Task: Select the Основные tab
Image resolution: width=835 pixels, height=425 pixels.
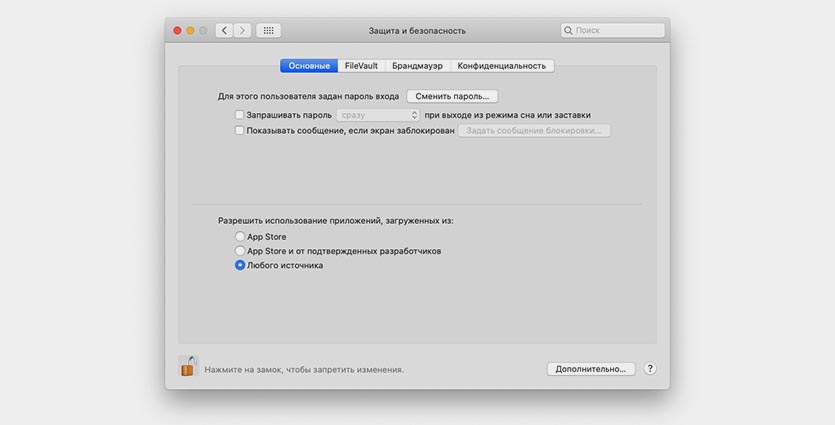Action: (x=309, y=66)
